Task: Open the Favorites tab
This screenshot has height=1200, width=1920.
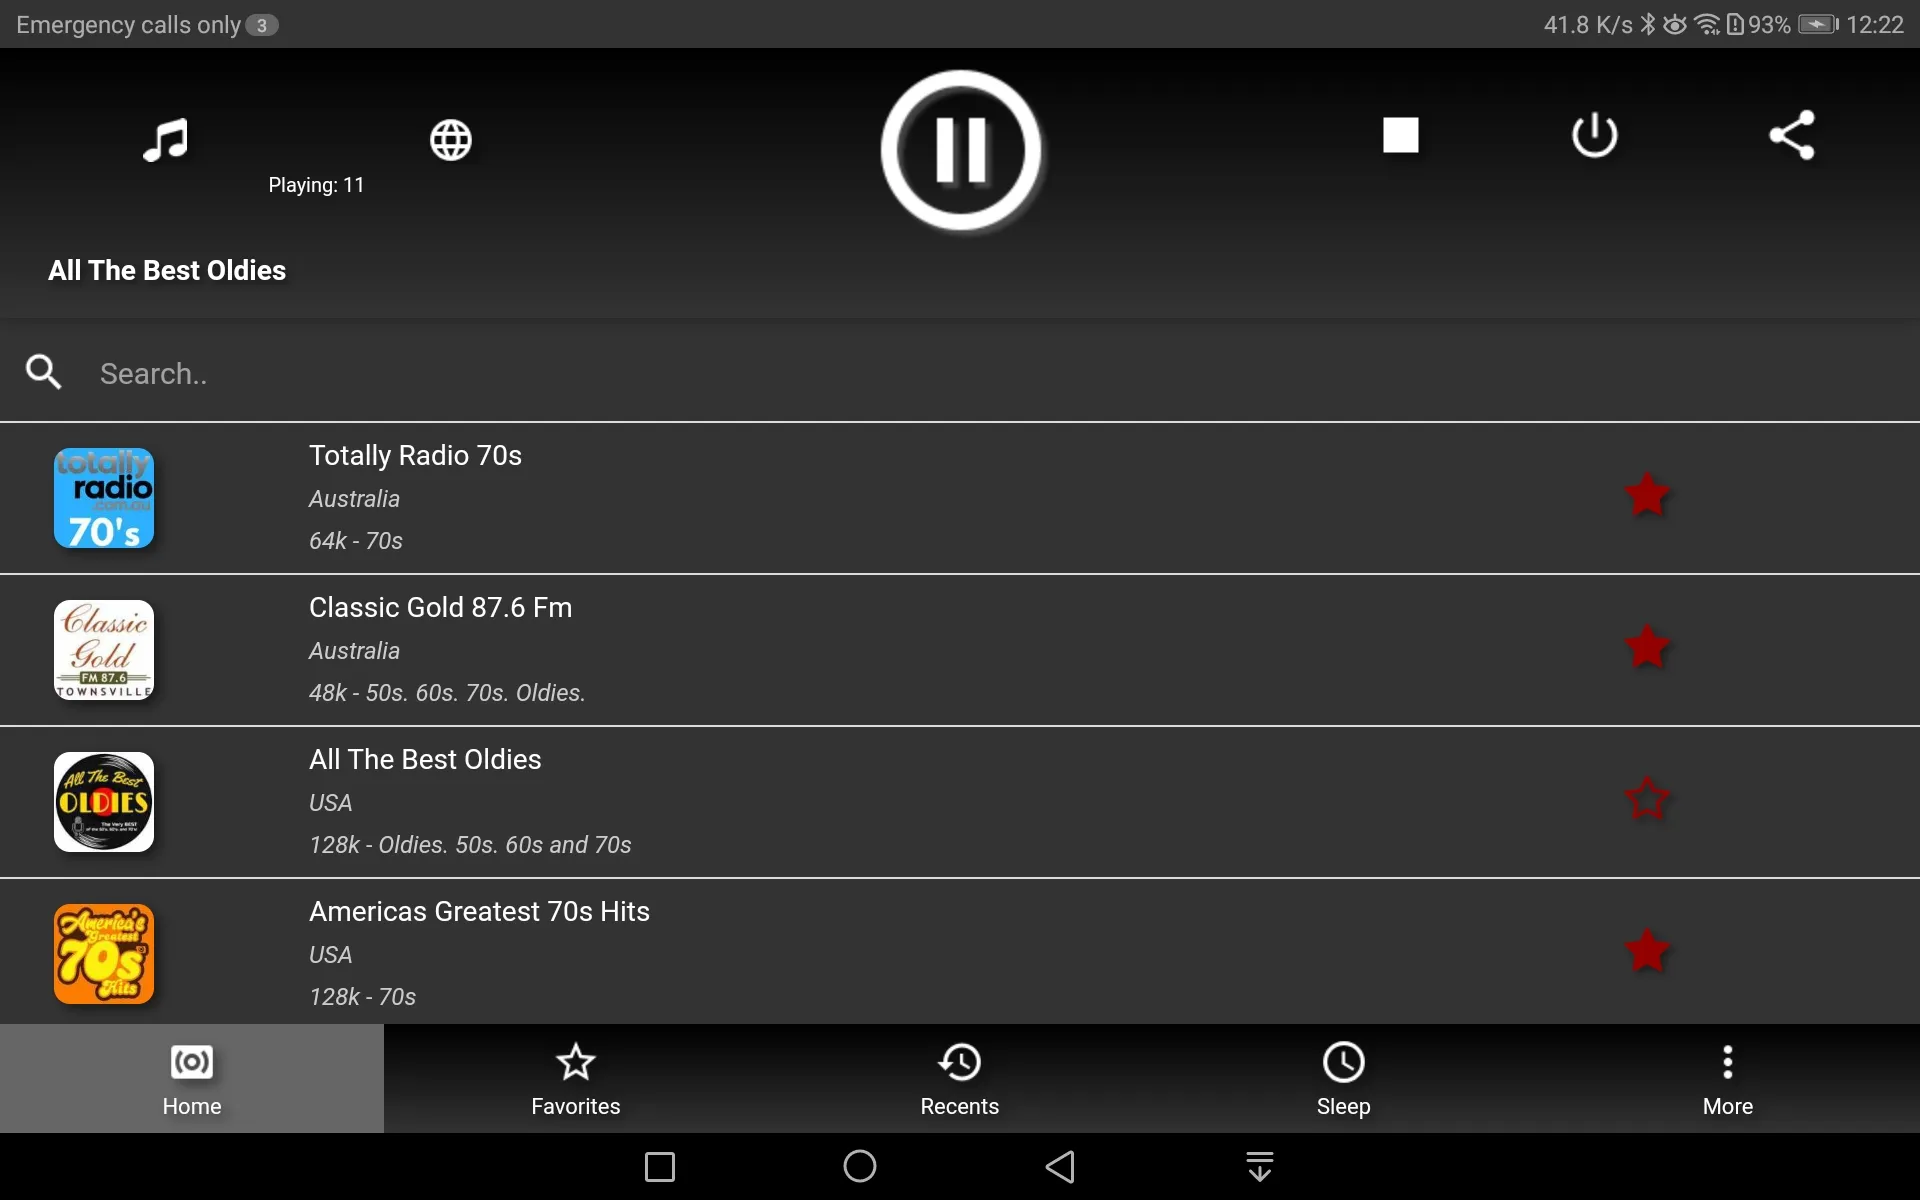Action: click(x=576, y=1078)
